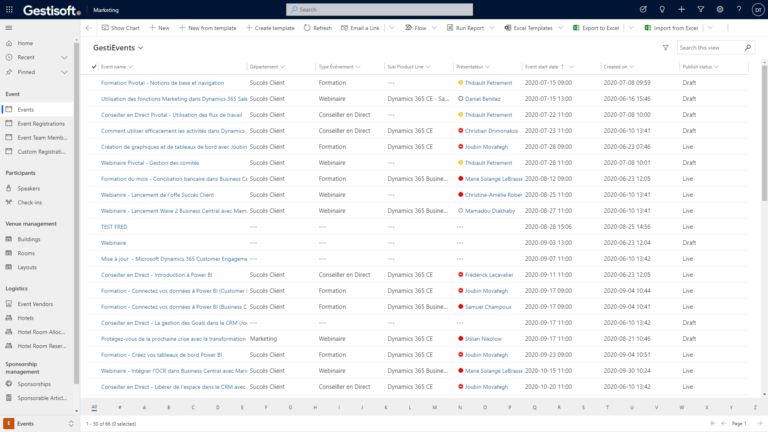Switch area using Events selector at bottom
The image size is (768, 432).
(x=39, y=424)
